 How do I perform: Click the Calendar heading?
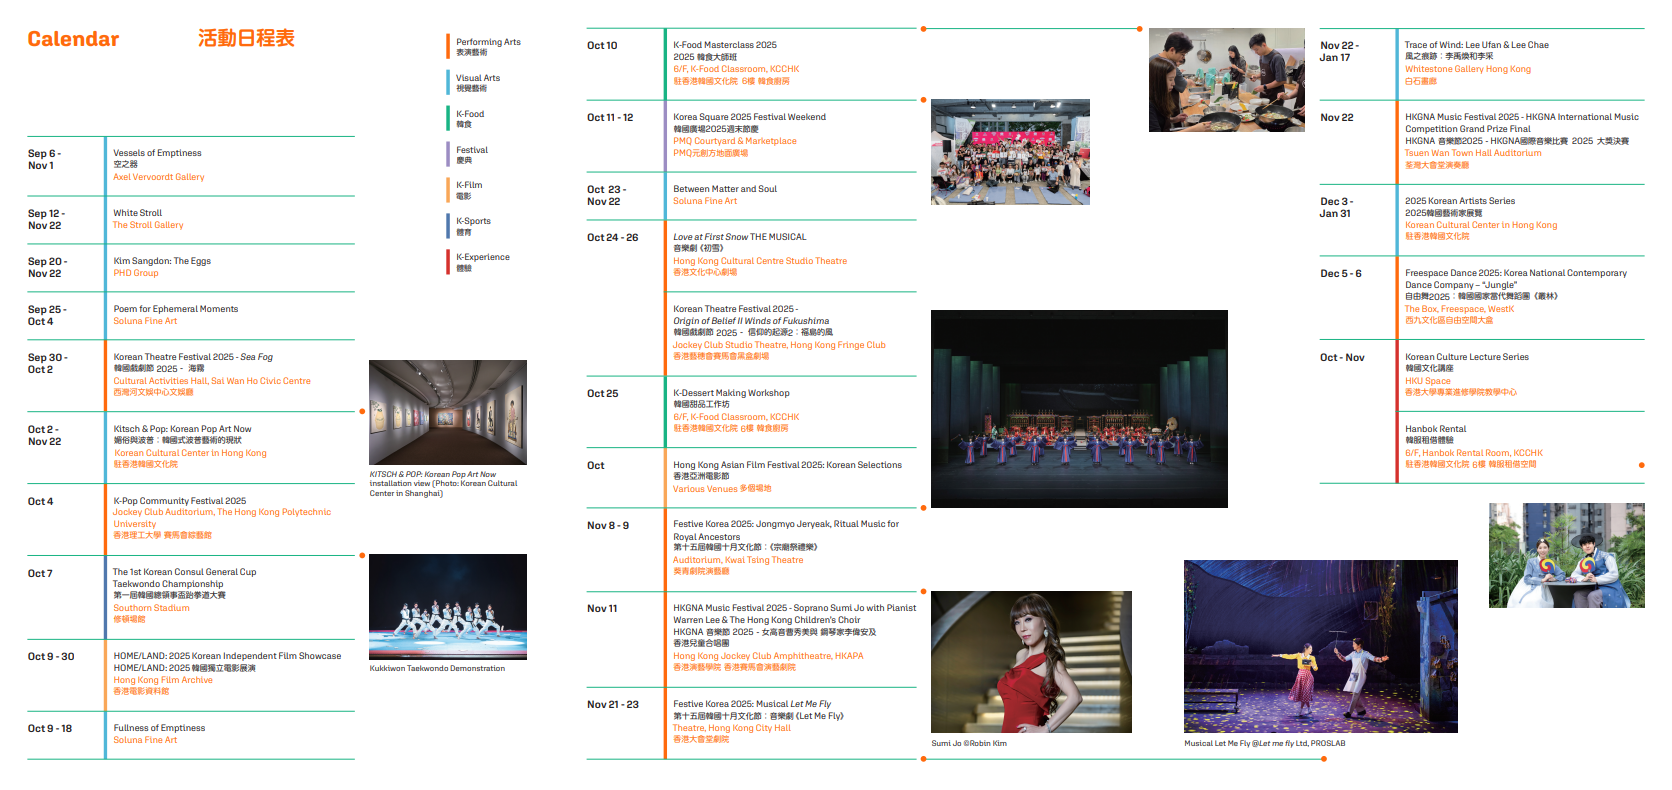(x=73, y=39)
